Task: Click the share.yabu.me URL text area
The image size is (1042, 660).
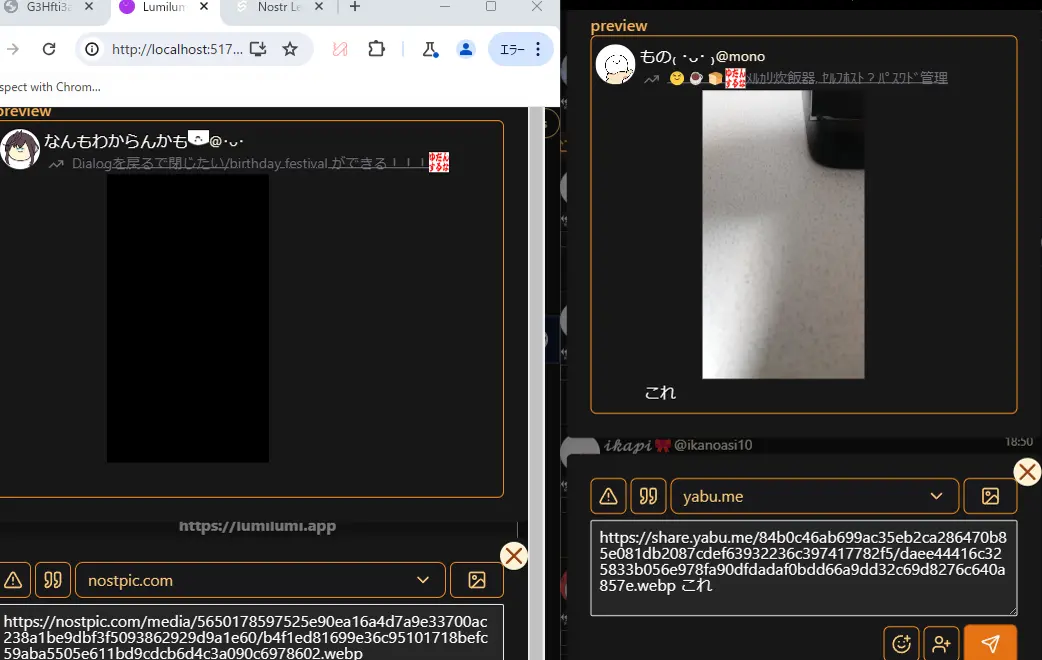Action: coord(803,567)
